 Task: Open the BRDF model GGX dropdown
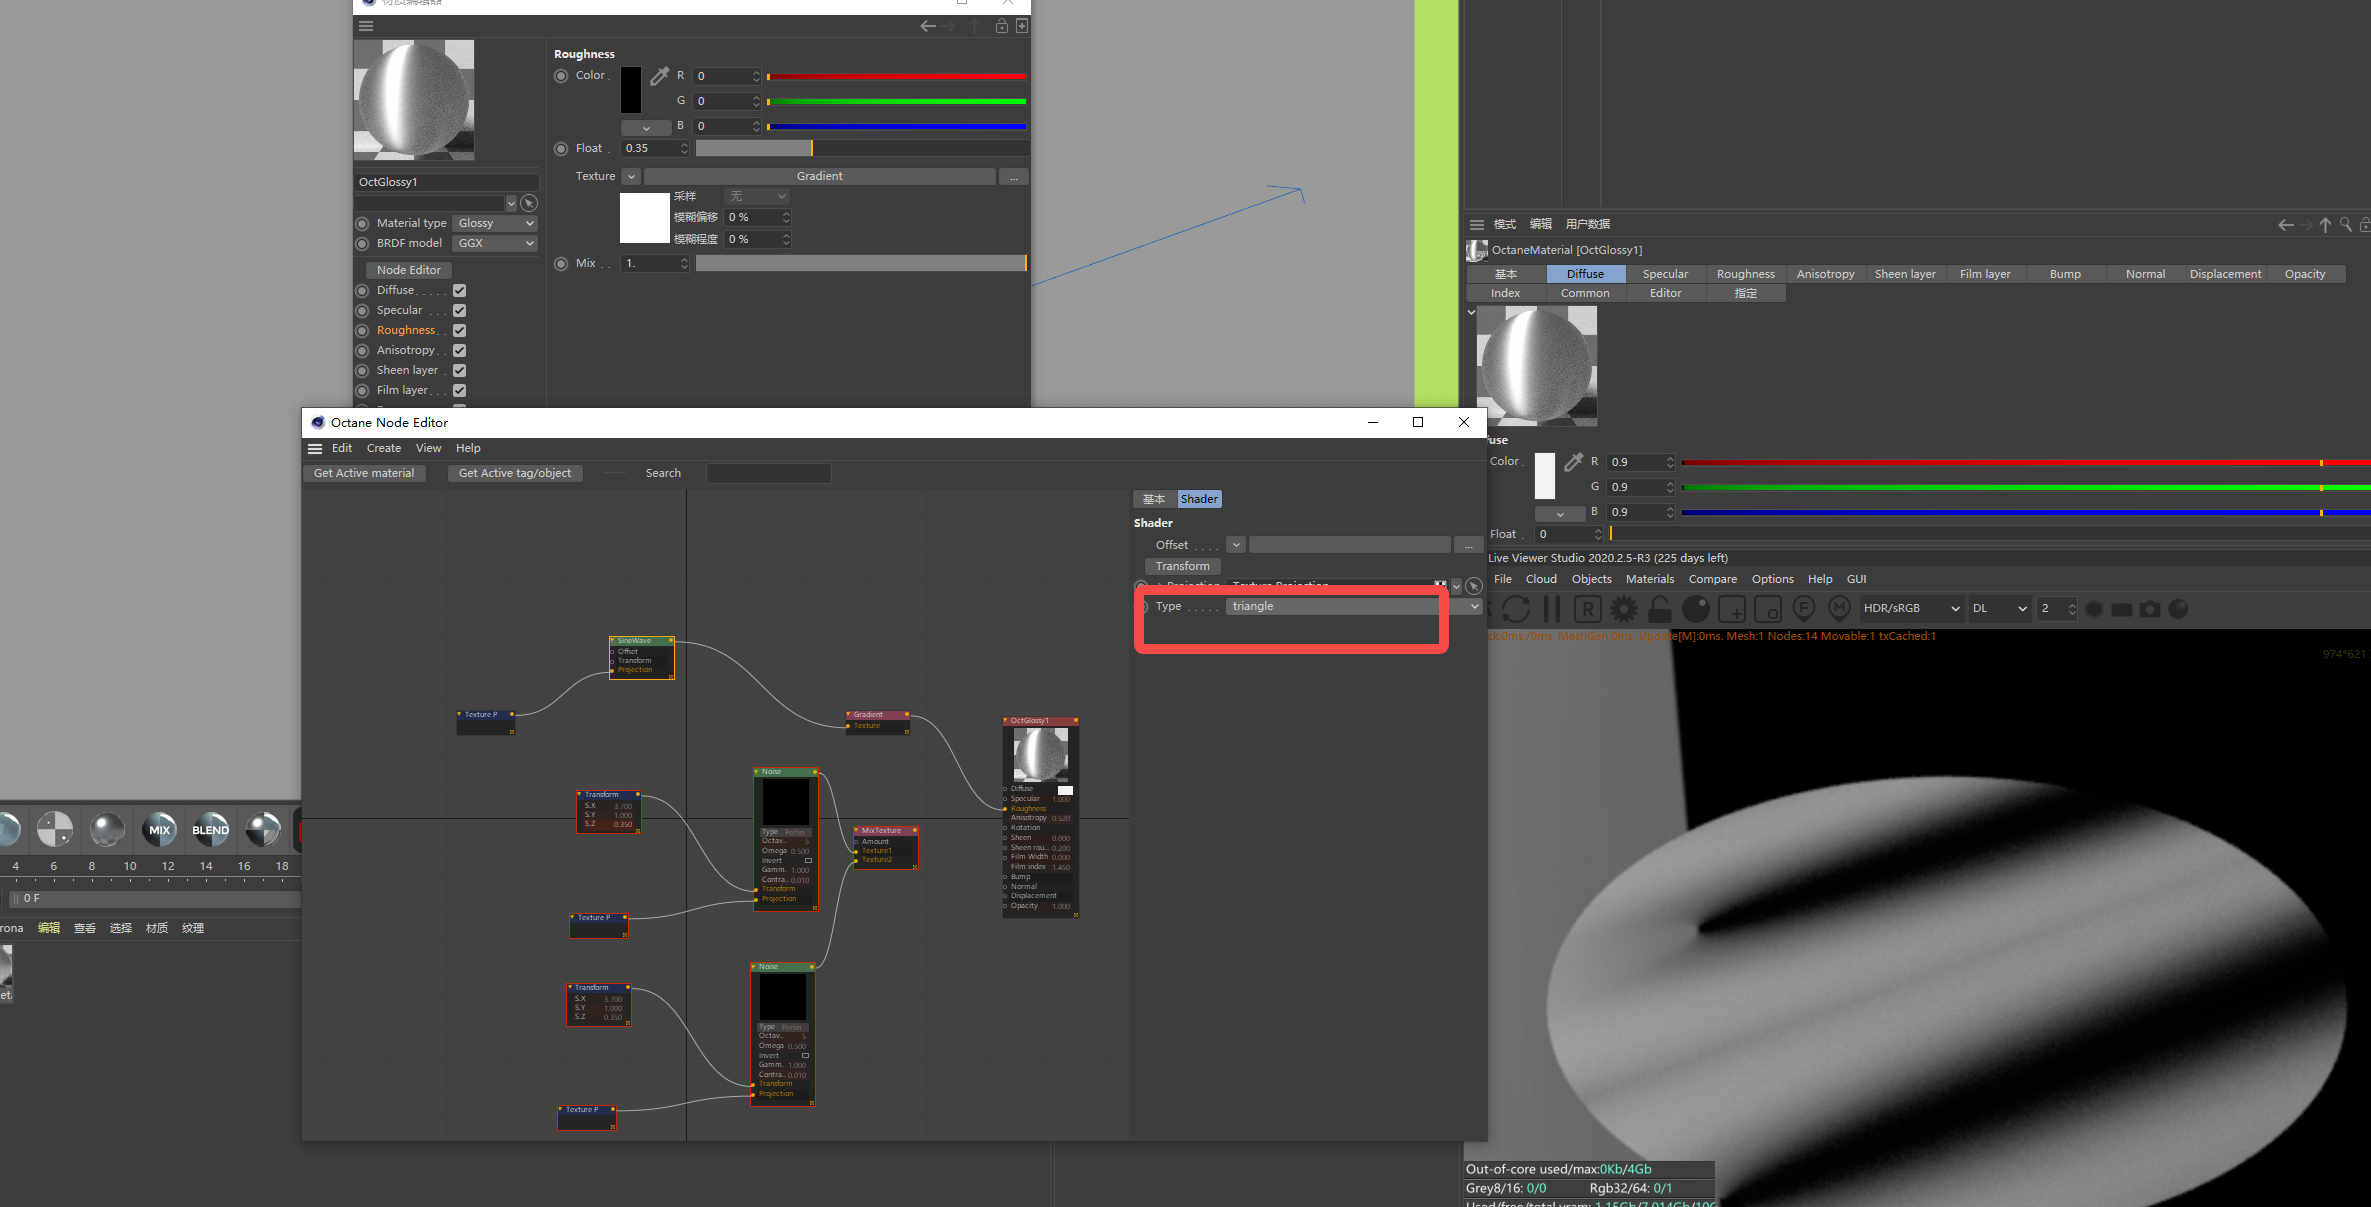[x=494, y=243]
